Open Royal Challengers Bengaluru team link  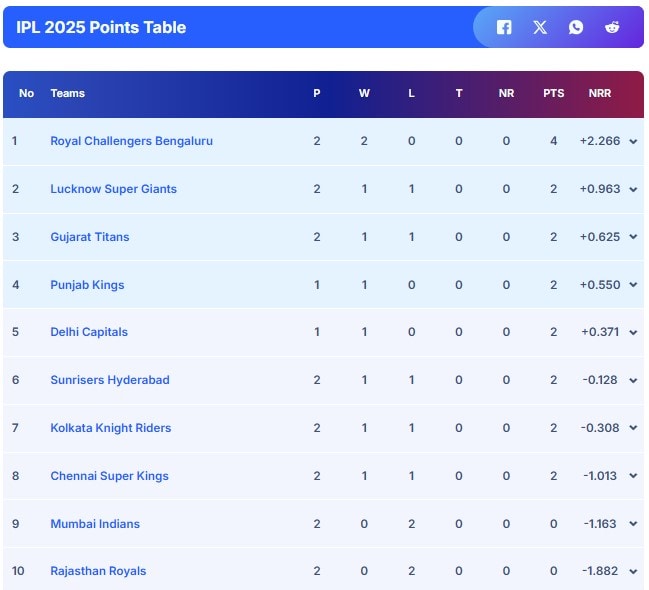[131, 141]
